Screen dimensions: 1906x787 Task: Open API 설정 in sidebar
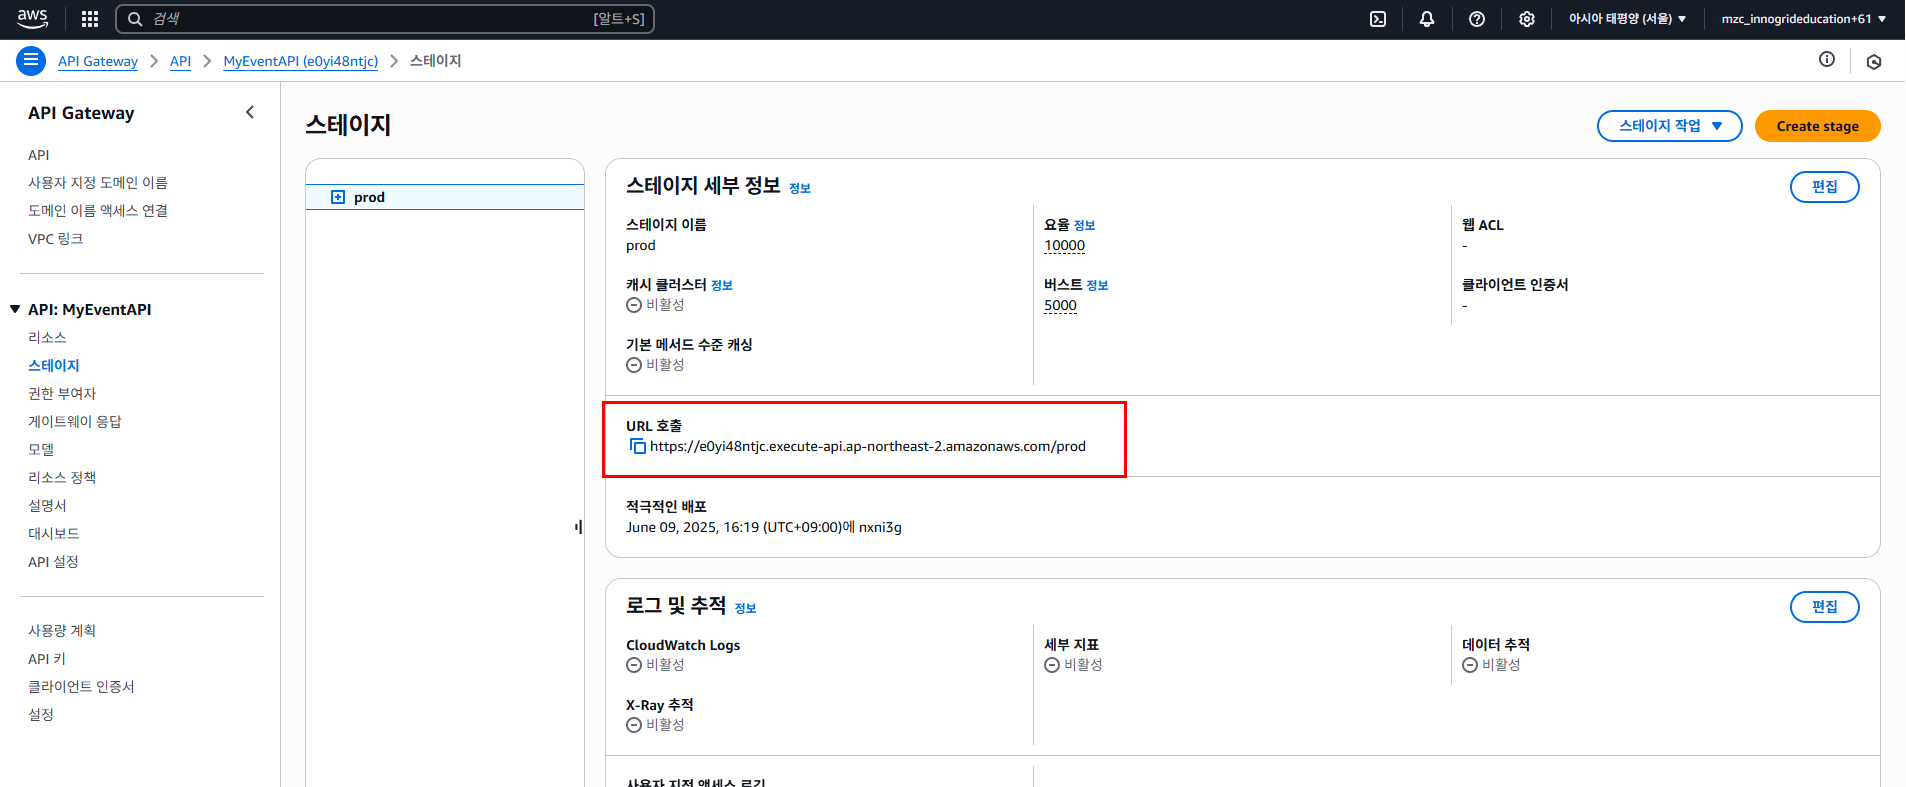pos(53,562)
